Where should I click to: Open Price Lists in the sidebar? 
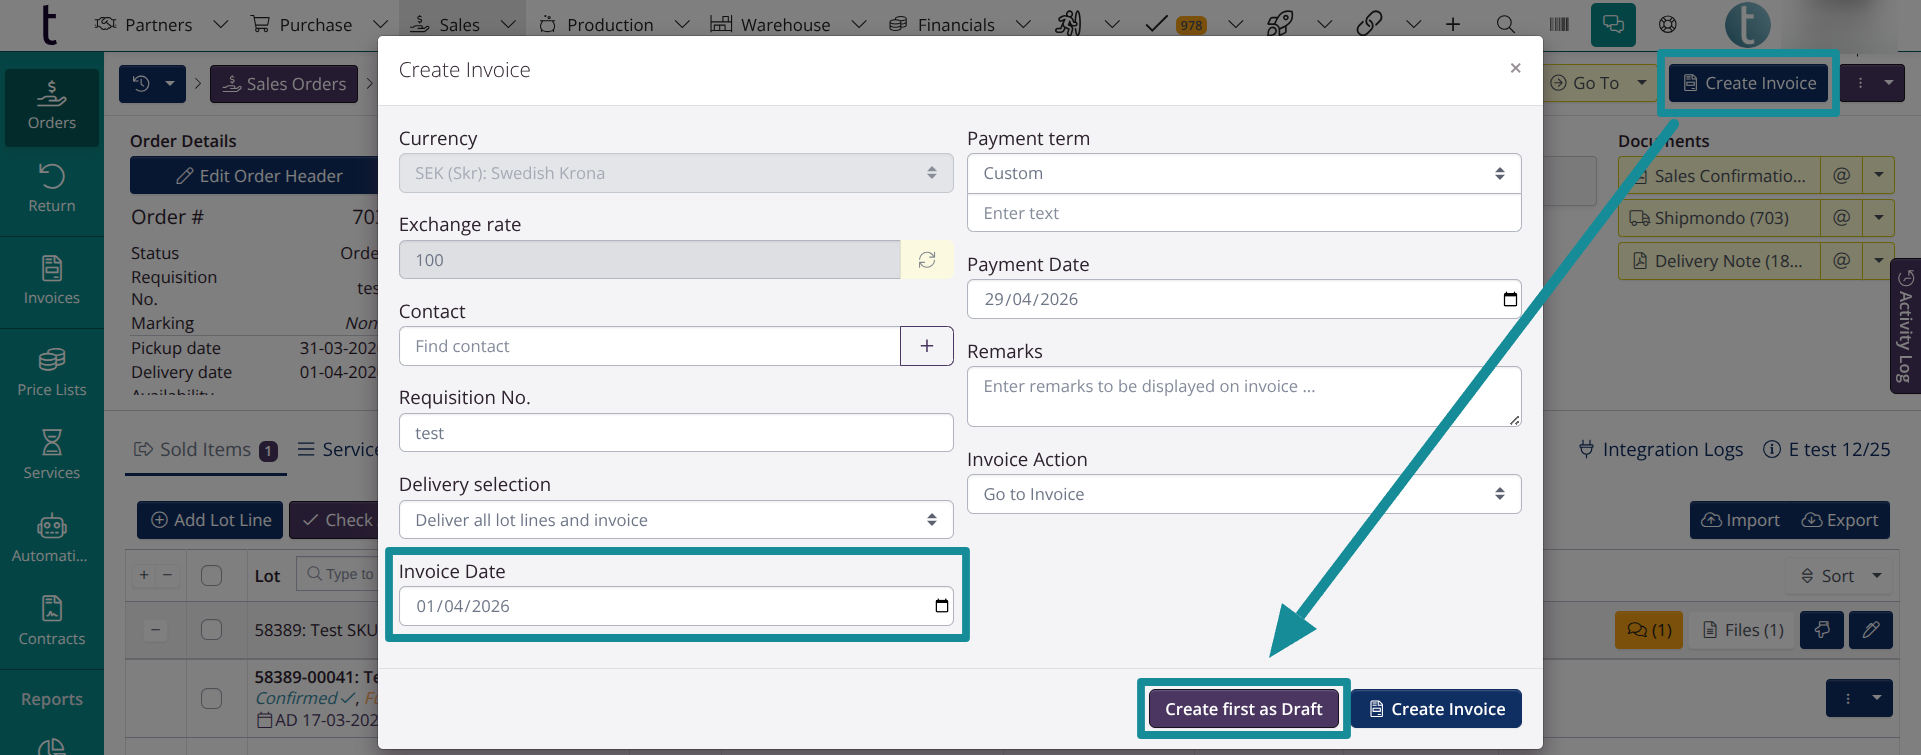click(x=52, y=372)
